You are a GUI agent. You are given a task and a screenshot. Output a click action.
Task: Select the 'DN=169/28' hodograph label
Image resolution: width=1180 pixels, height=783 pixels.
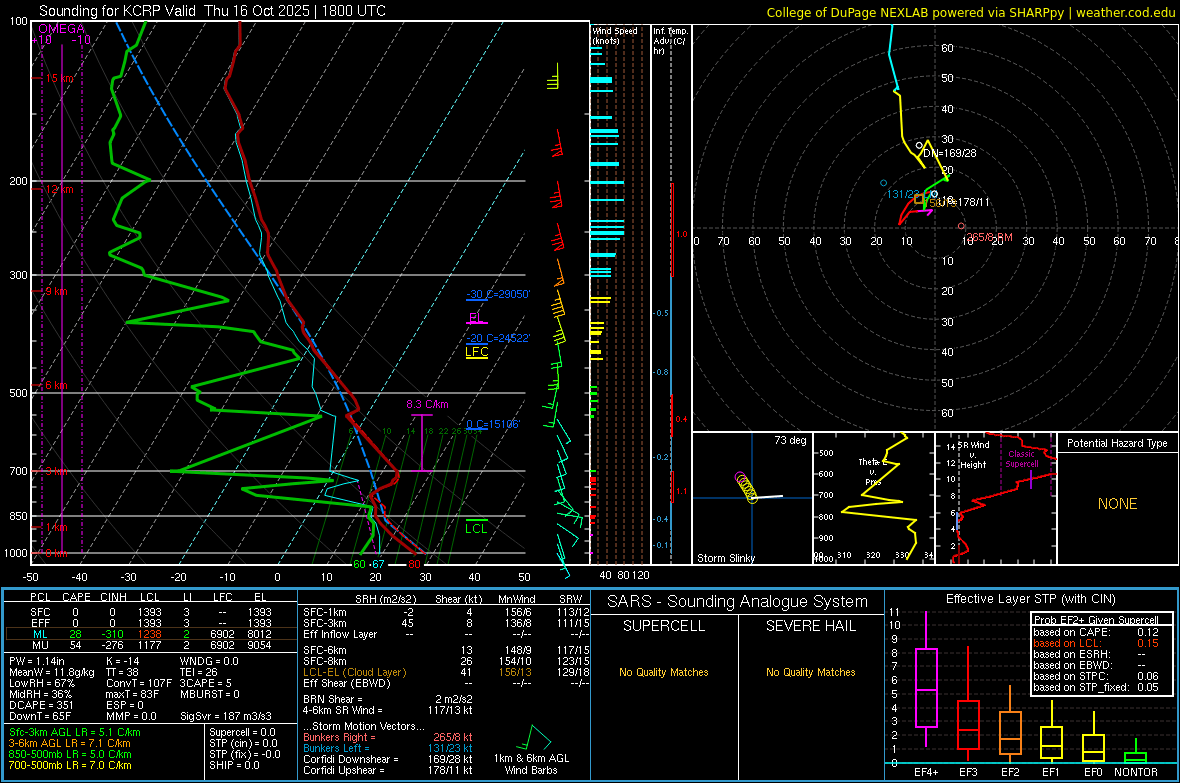click(x=950, y=153)
